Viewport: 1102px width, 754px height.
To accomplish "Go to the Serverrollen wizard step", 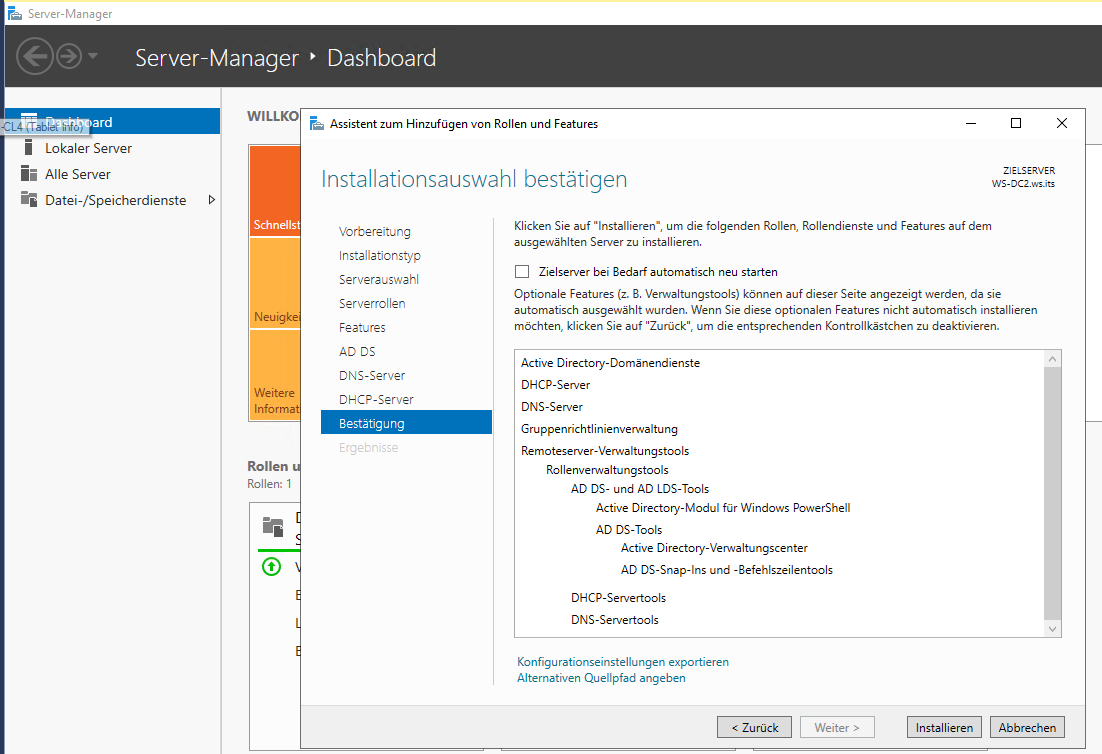I will point(372,303).
